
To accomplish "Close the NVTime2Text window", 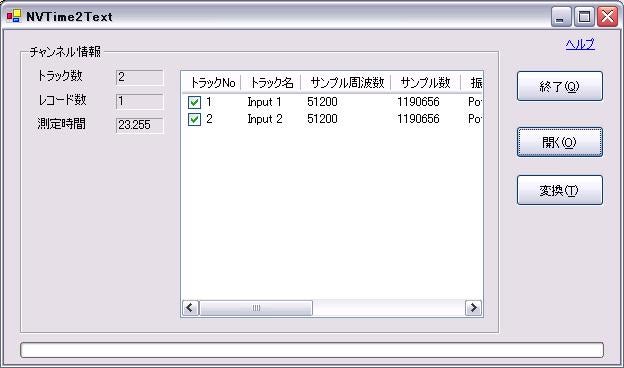I will tap(608, 17).
